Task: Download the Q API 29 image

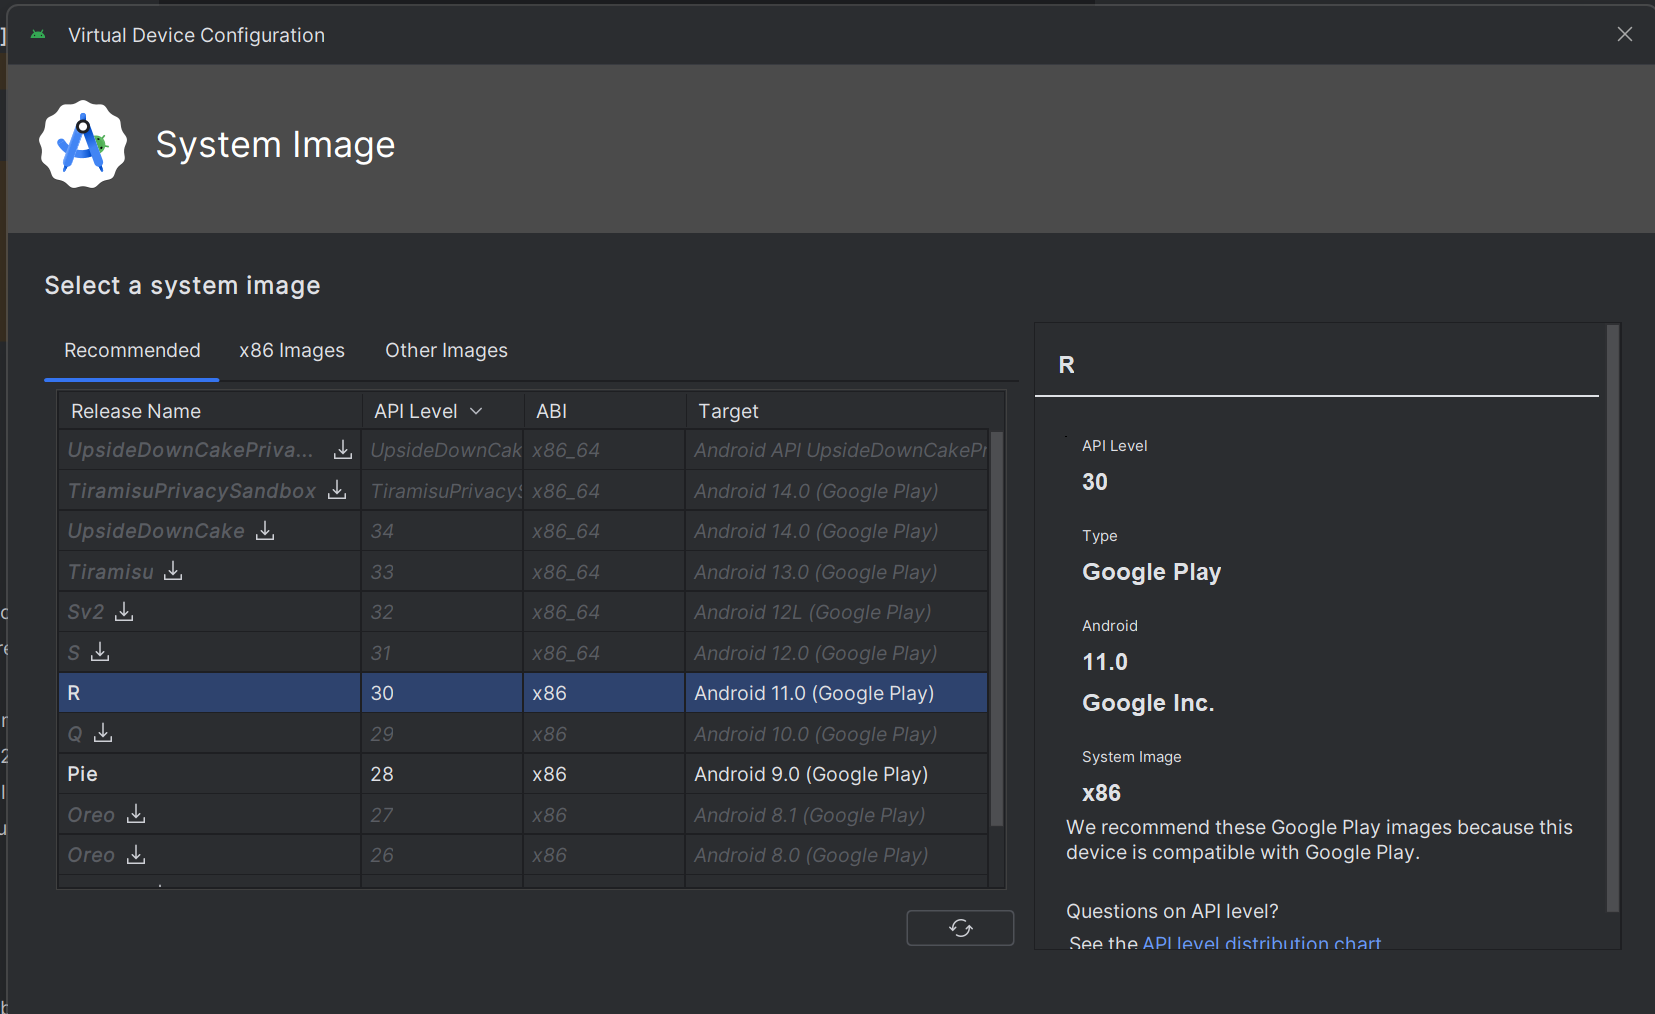Action: pyautogui.click(x=103, y=733)
